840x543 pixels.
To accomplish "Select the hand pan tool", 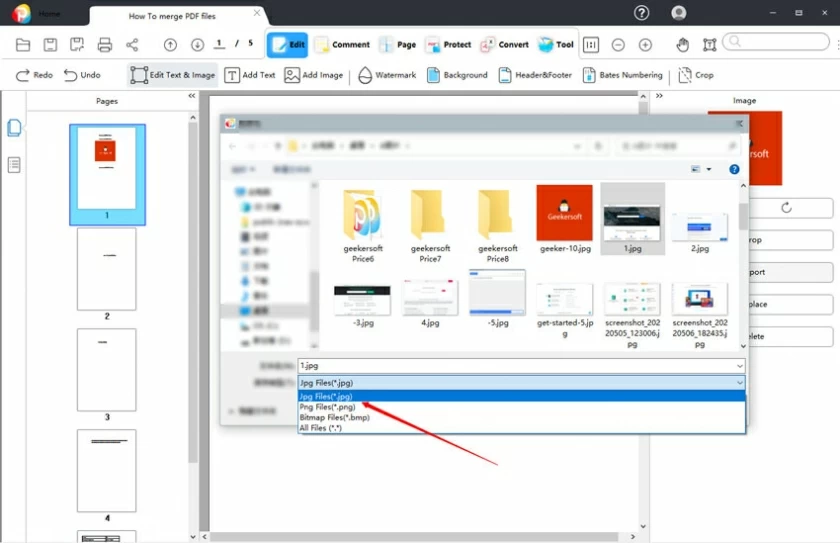I will coord(682,45).
